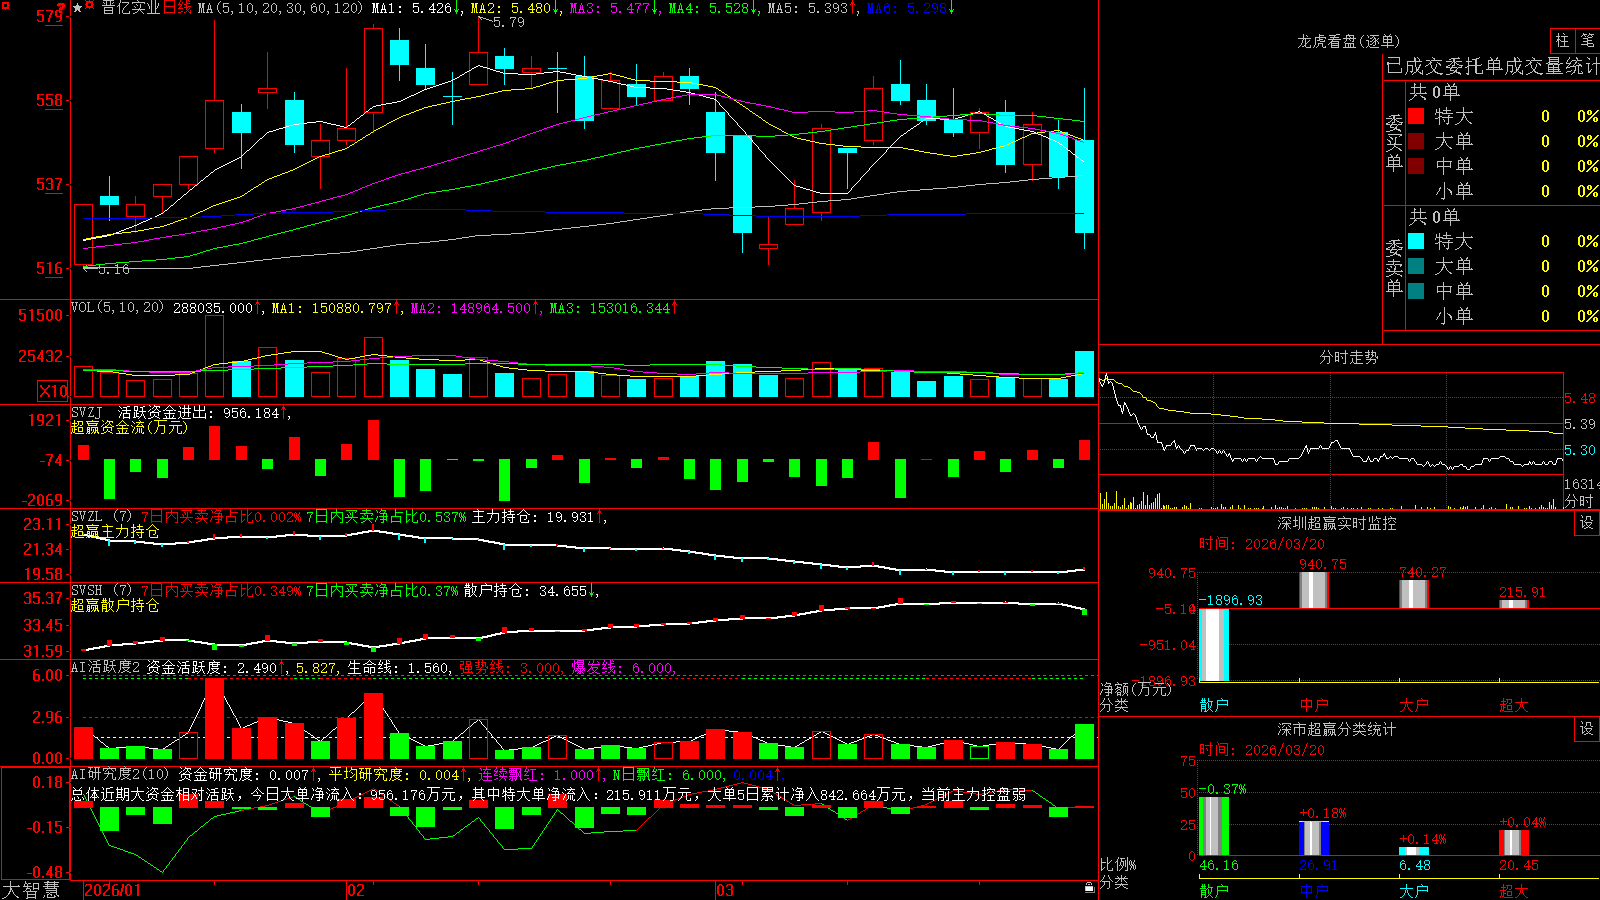The image size is (1600, 900).
Task: Click the 深圳超赢实时监控 panel title
Action: (x=1337, y=523)
